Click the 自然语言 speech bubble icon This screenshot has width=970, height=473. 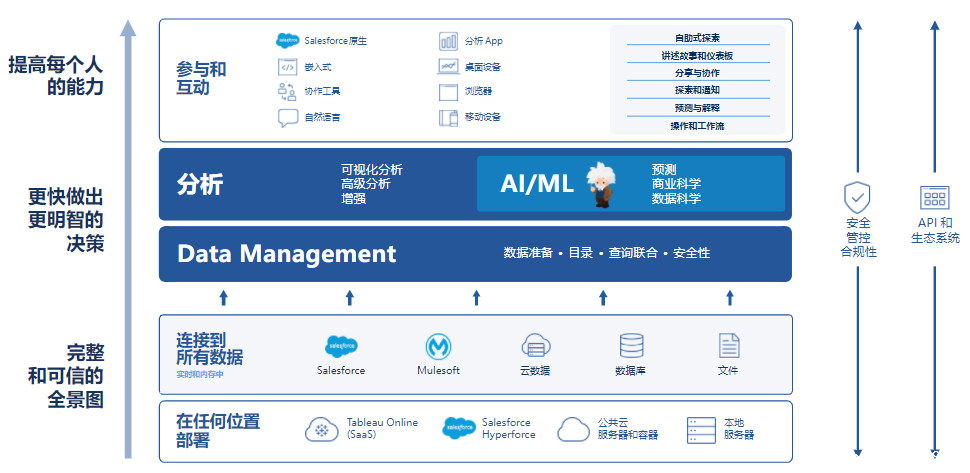287,118
